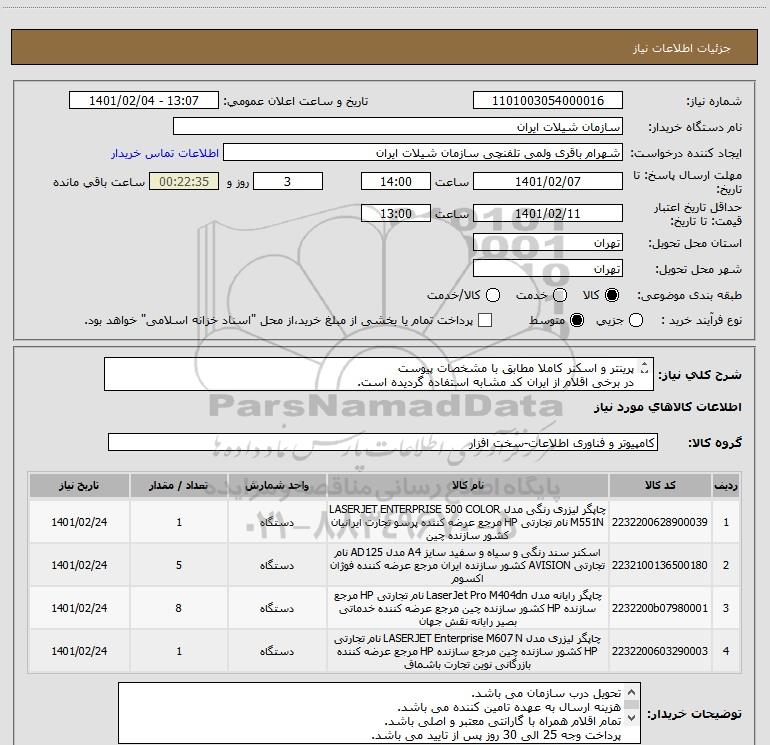This screenshot has width=770, height=745.
Task: Click quantity 5 in scanner row
Action: 179,565
